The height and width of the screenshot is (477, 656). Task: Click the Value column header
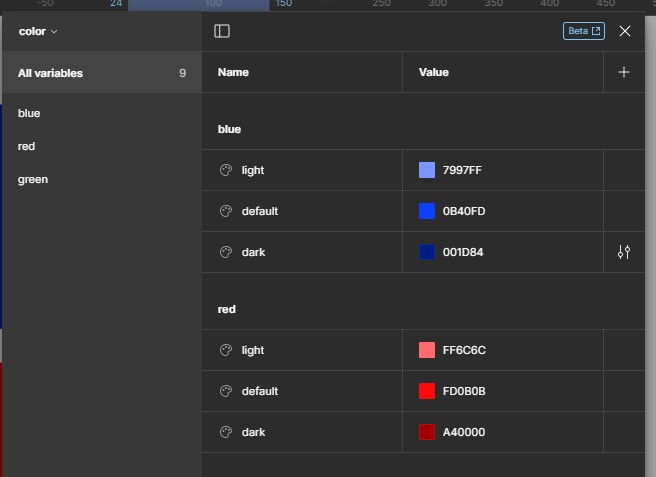click(x=434, y=72)
